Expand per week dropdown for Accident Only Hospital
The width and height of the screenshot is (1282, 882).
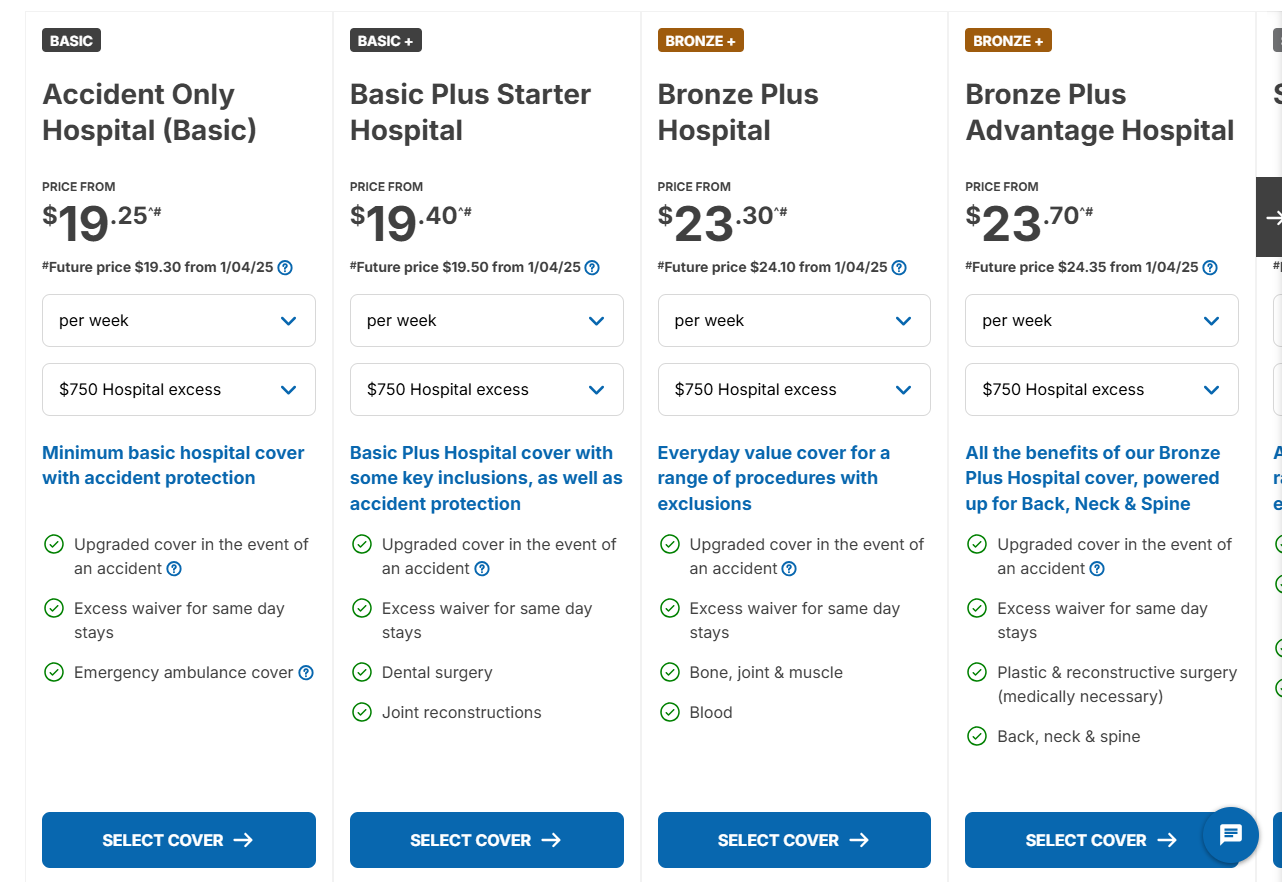(179, 320)
